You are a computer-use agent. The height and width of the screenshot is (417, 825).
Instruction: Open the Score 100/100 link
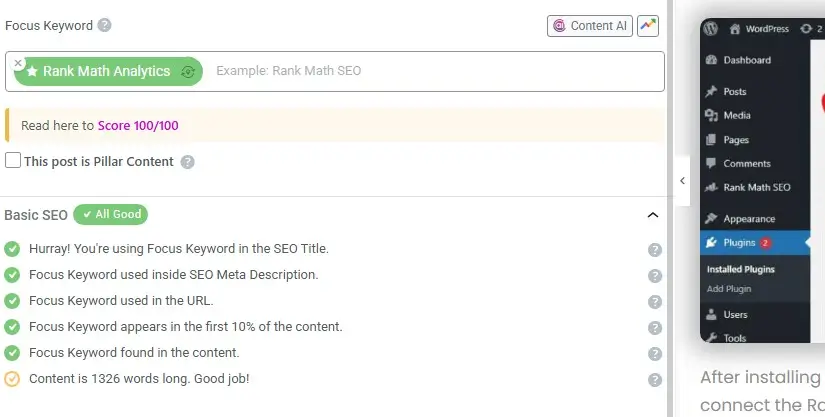(x=138, y=126)
